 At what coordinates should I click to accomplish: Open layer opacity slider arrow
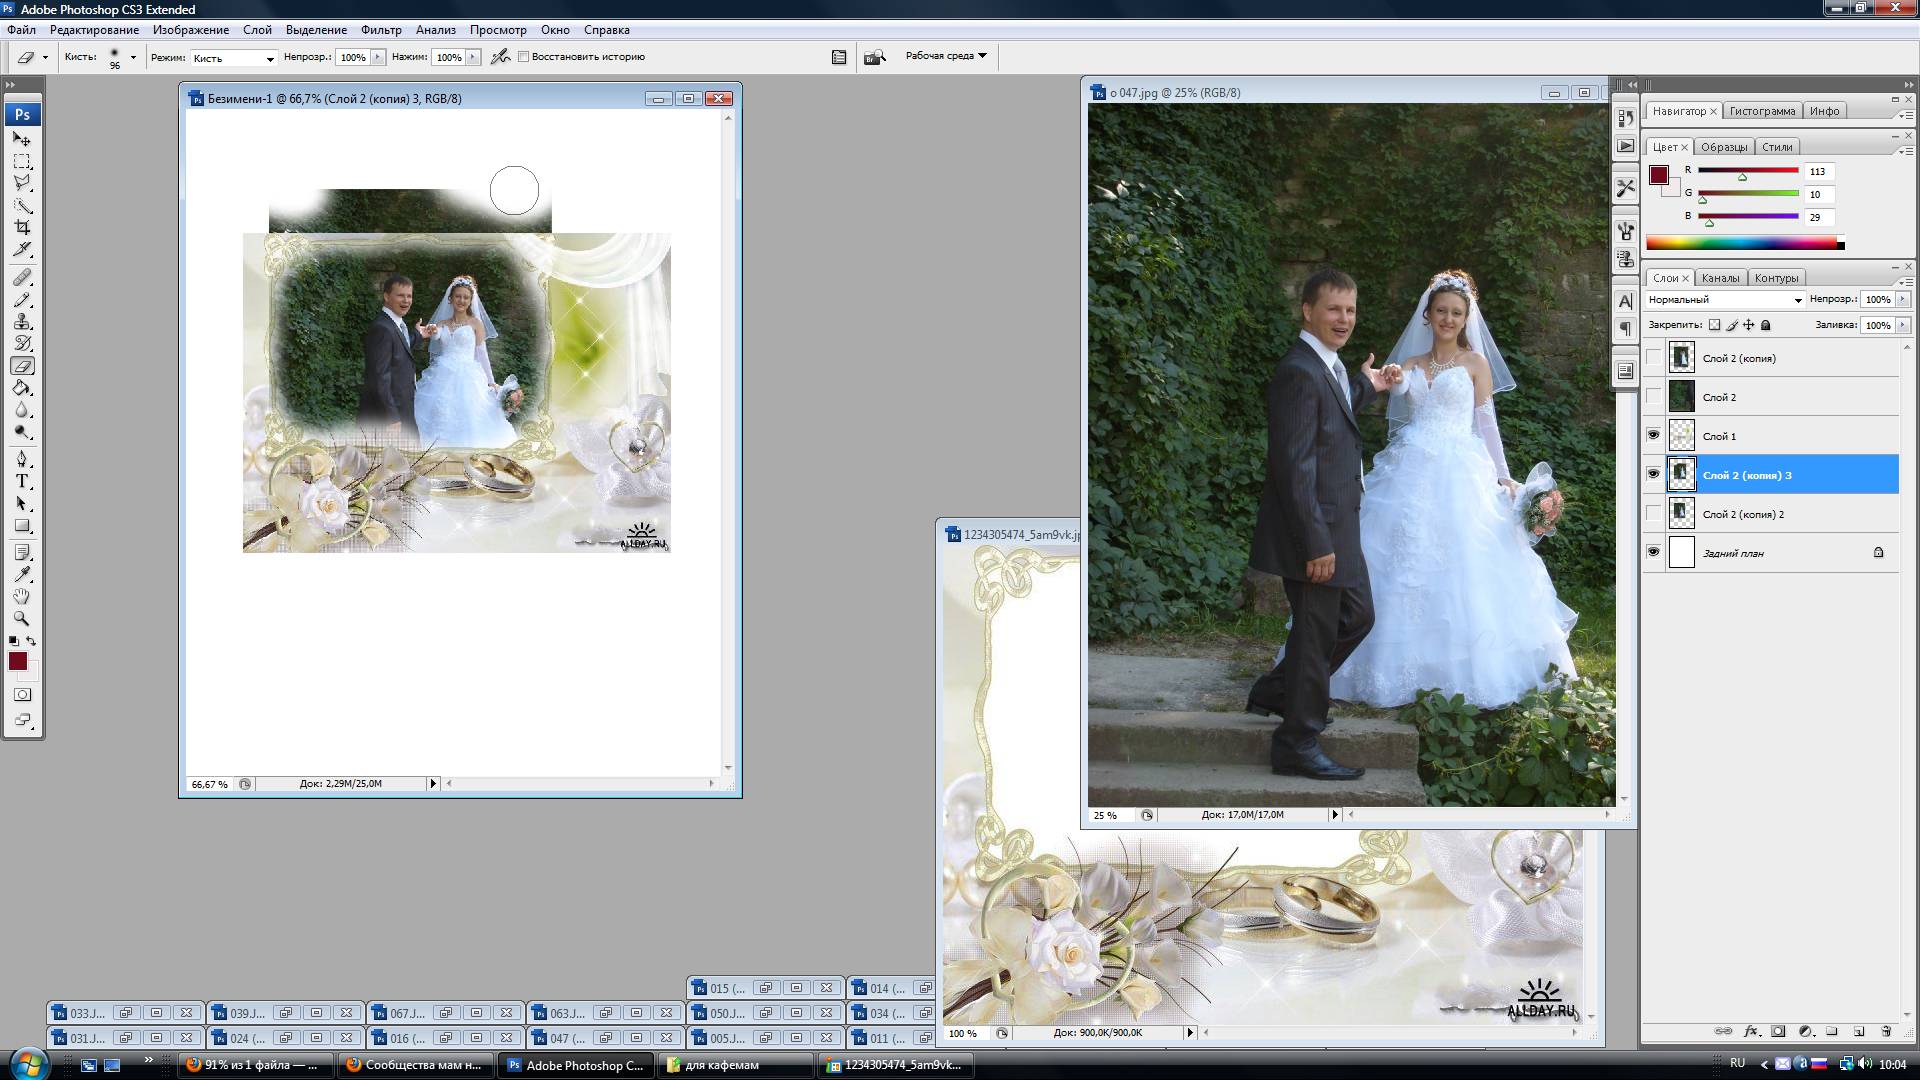pos(1902,300)
